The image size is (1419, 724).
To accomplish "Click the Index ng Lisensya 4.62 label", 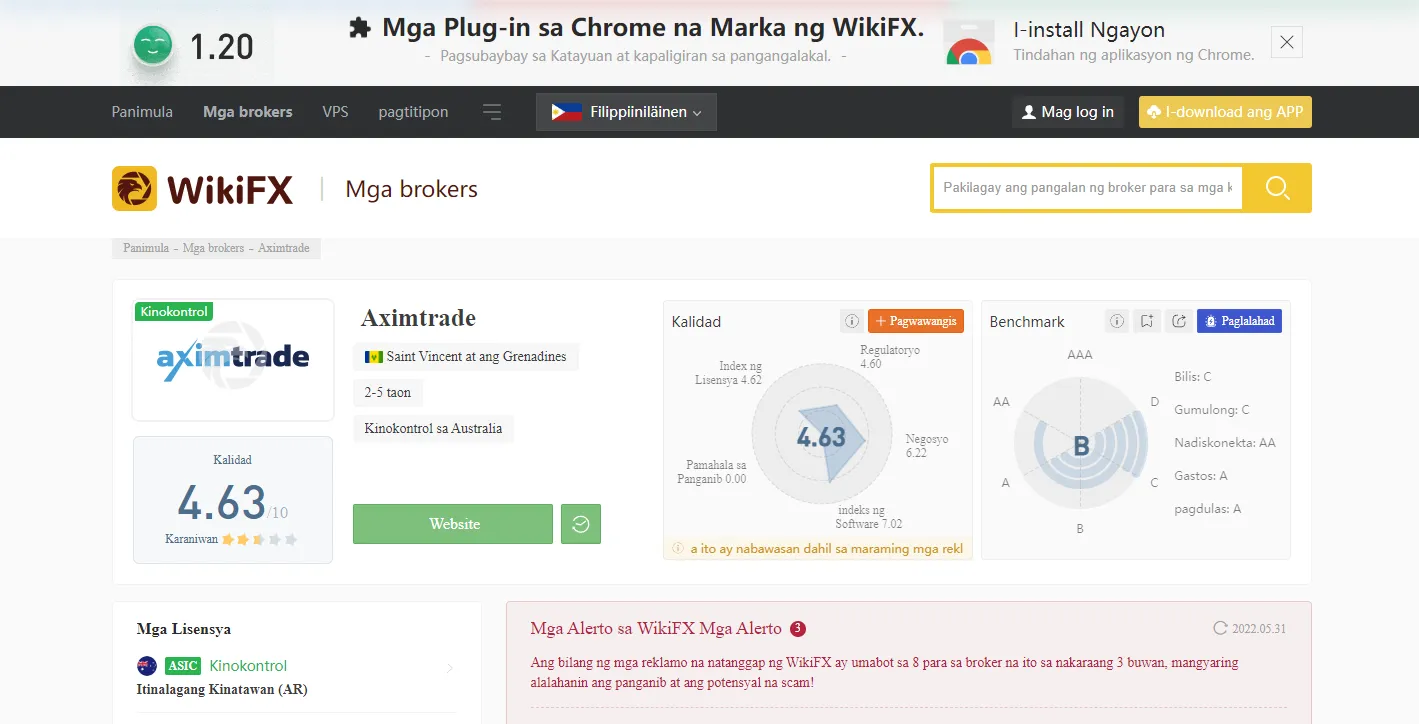I will 728,373.
